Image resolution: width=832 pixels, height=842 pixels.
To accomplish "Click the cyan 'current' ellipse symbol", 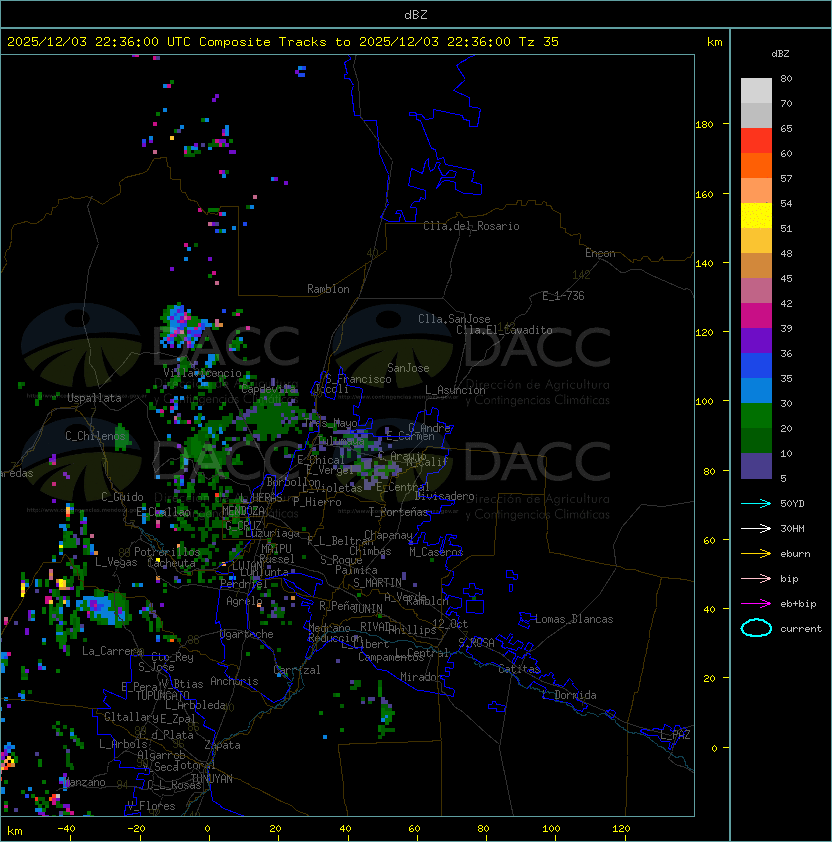I will [x=756, y=628].
